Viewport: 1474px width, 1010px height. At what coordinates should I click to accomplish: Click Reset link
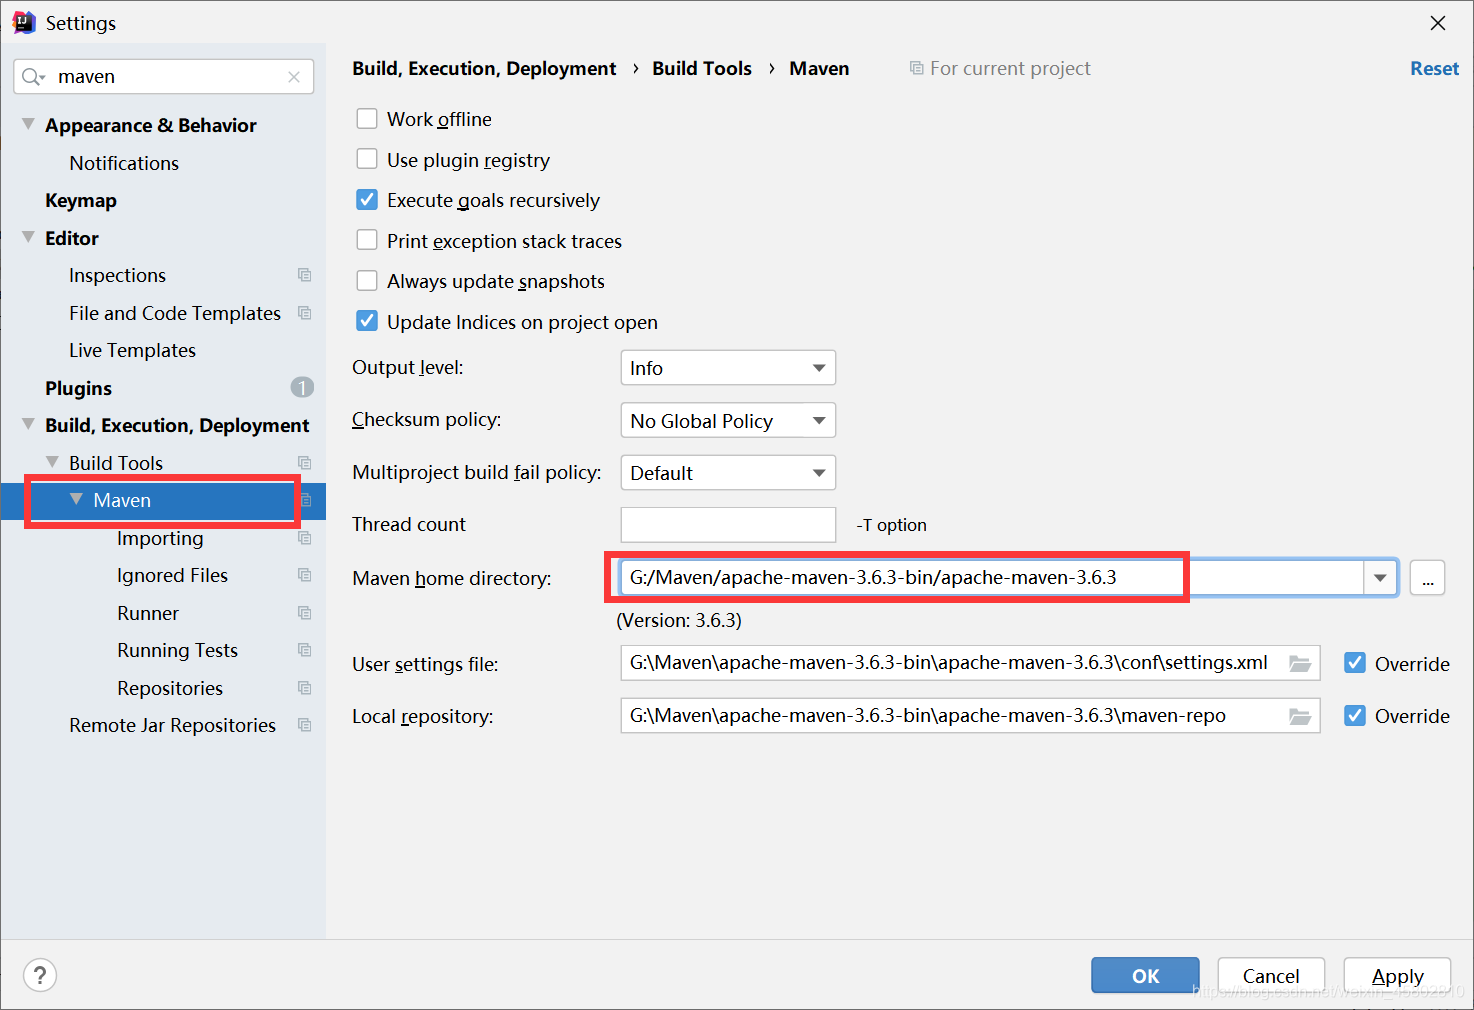point(1434,68)
